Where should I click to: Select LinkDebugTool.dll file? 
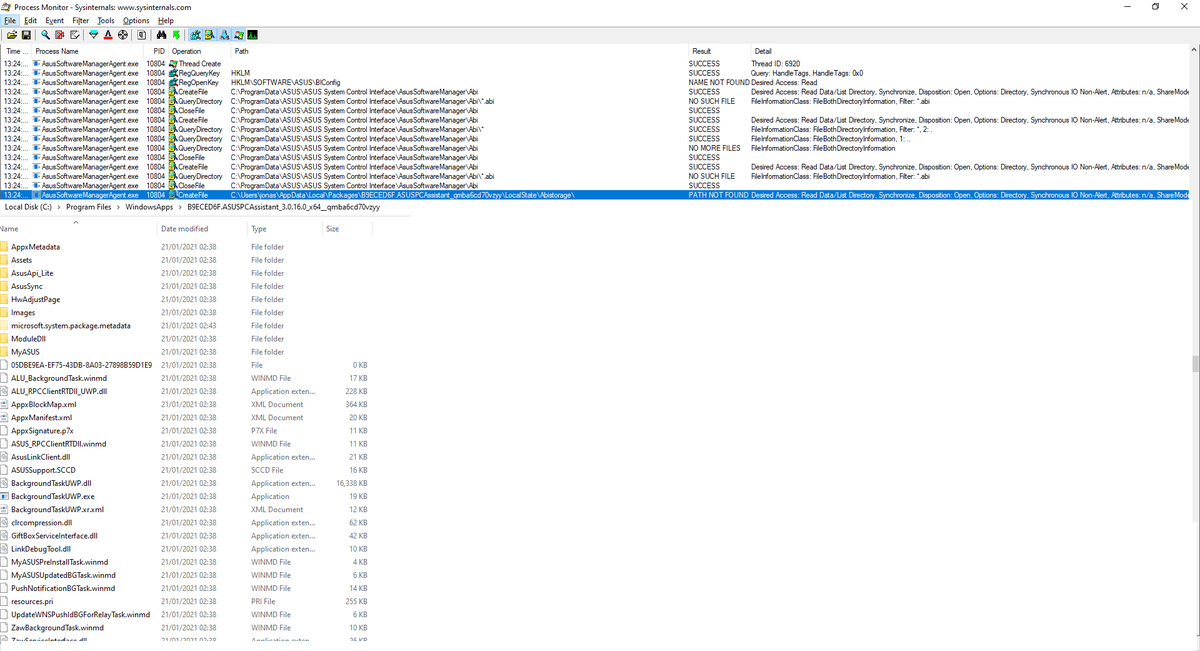tap(41, 548)
